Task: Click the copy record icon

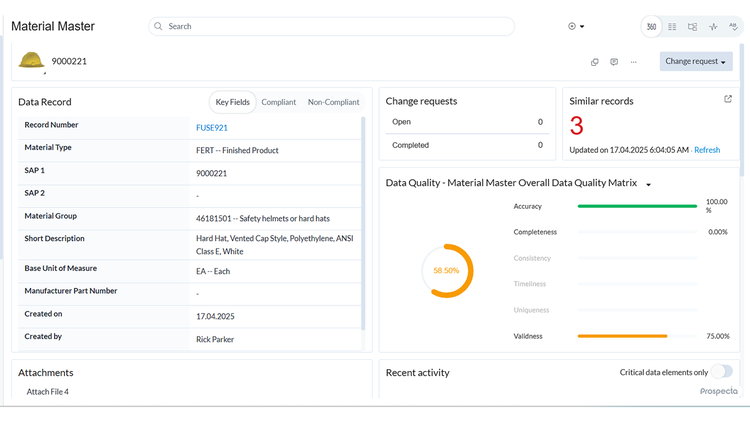Action: click(x=595, y=62)
